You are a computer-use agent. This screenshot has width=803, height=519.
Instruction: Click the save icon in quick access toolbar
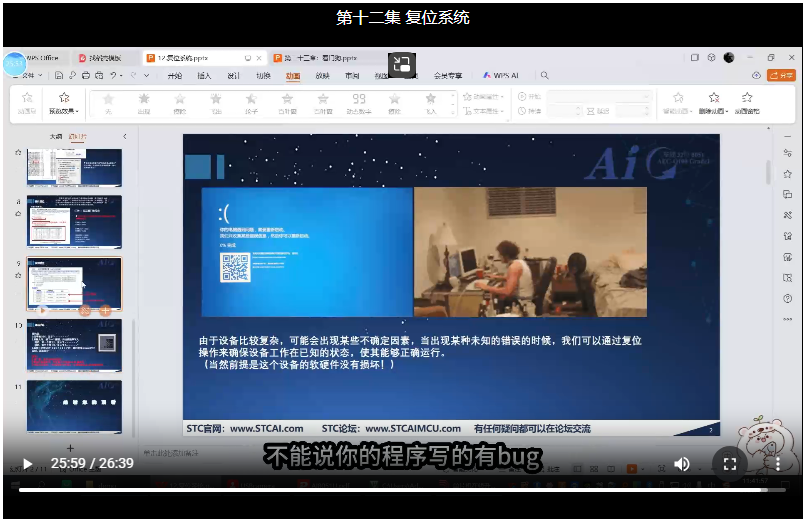[x=59, y=75]
